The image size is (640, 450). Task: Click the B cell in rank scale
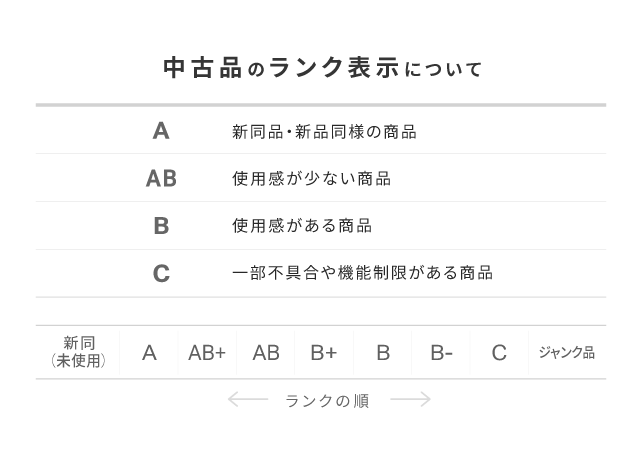tap(383, 352)
